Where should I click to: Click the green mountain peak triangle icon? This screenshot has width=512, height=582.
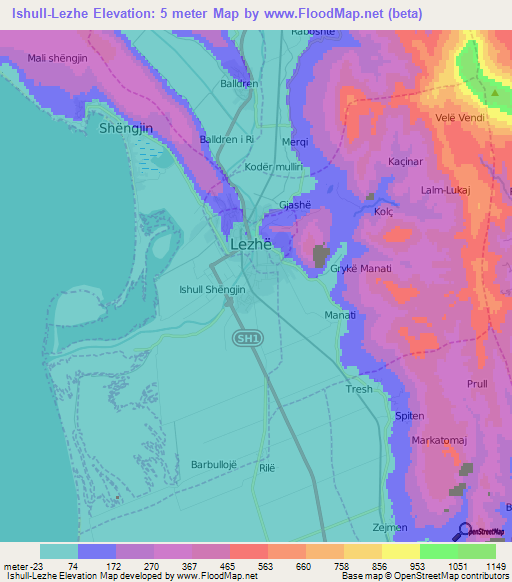click(495, 93)
